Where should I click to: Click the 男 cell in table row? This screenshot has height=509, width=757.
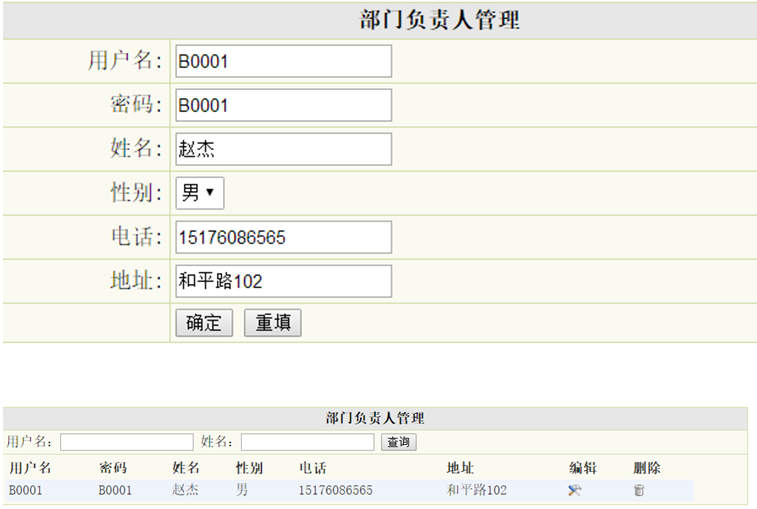(241, 490)
